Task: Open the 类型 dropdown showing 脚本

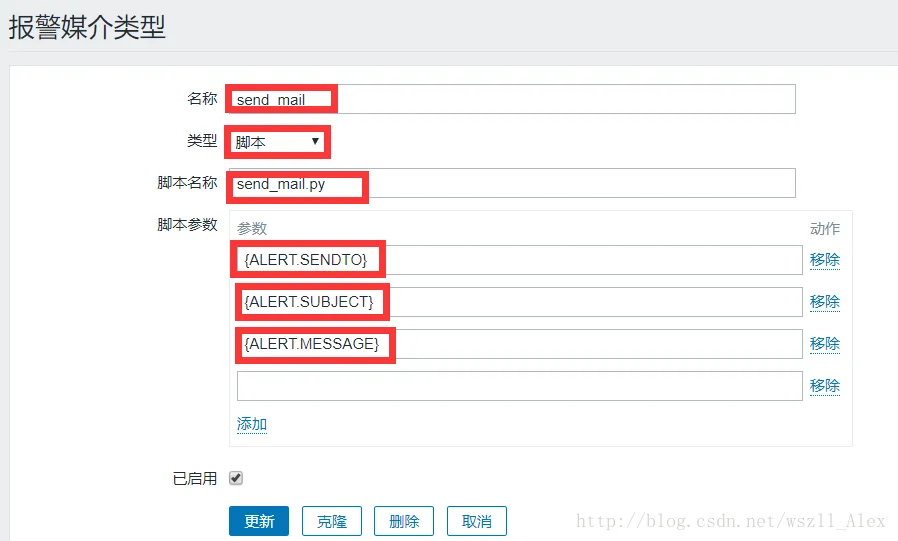Action: tap(278, 142)
